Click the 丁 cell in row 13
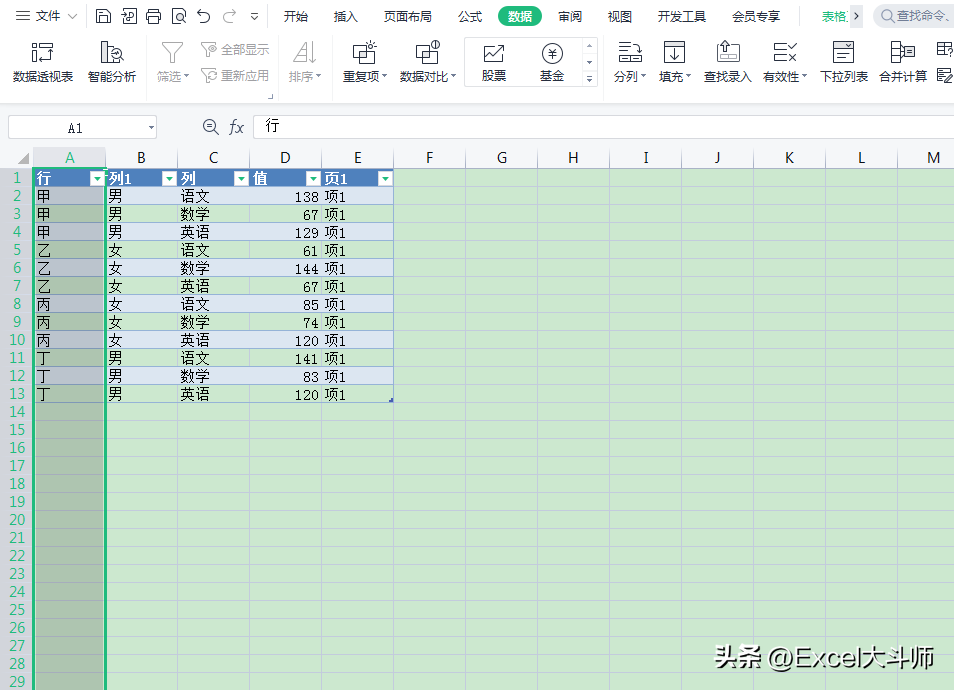Screen dimensions: 954x690 pyautogui.click(x=69, y=394)
